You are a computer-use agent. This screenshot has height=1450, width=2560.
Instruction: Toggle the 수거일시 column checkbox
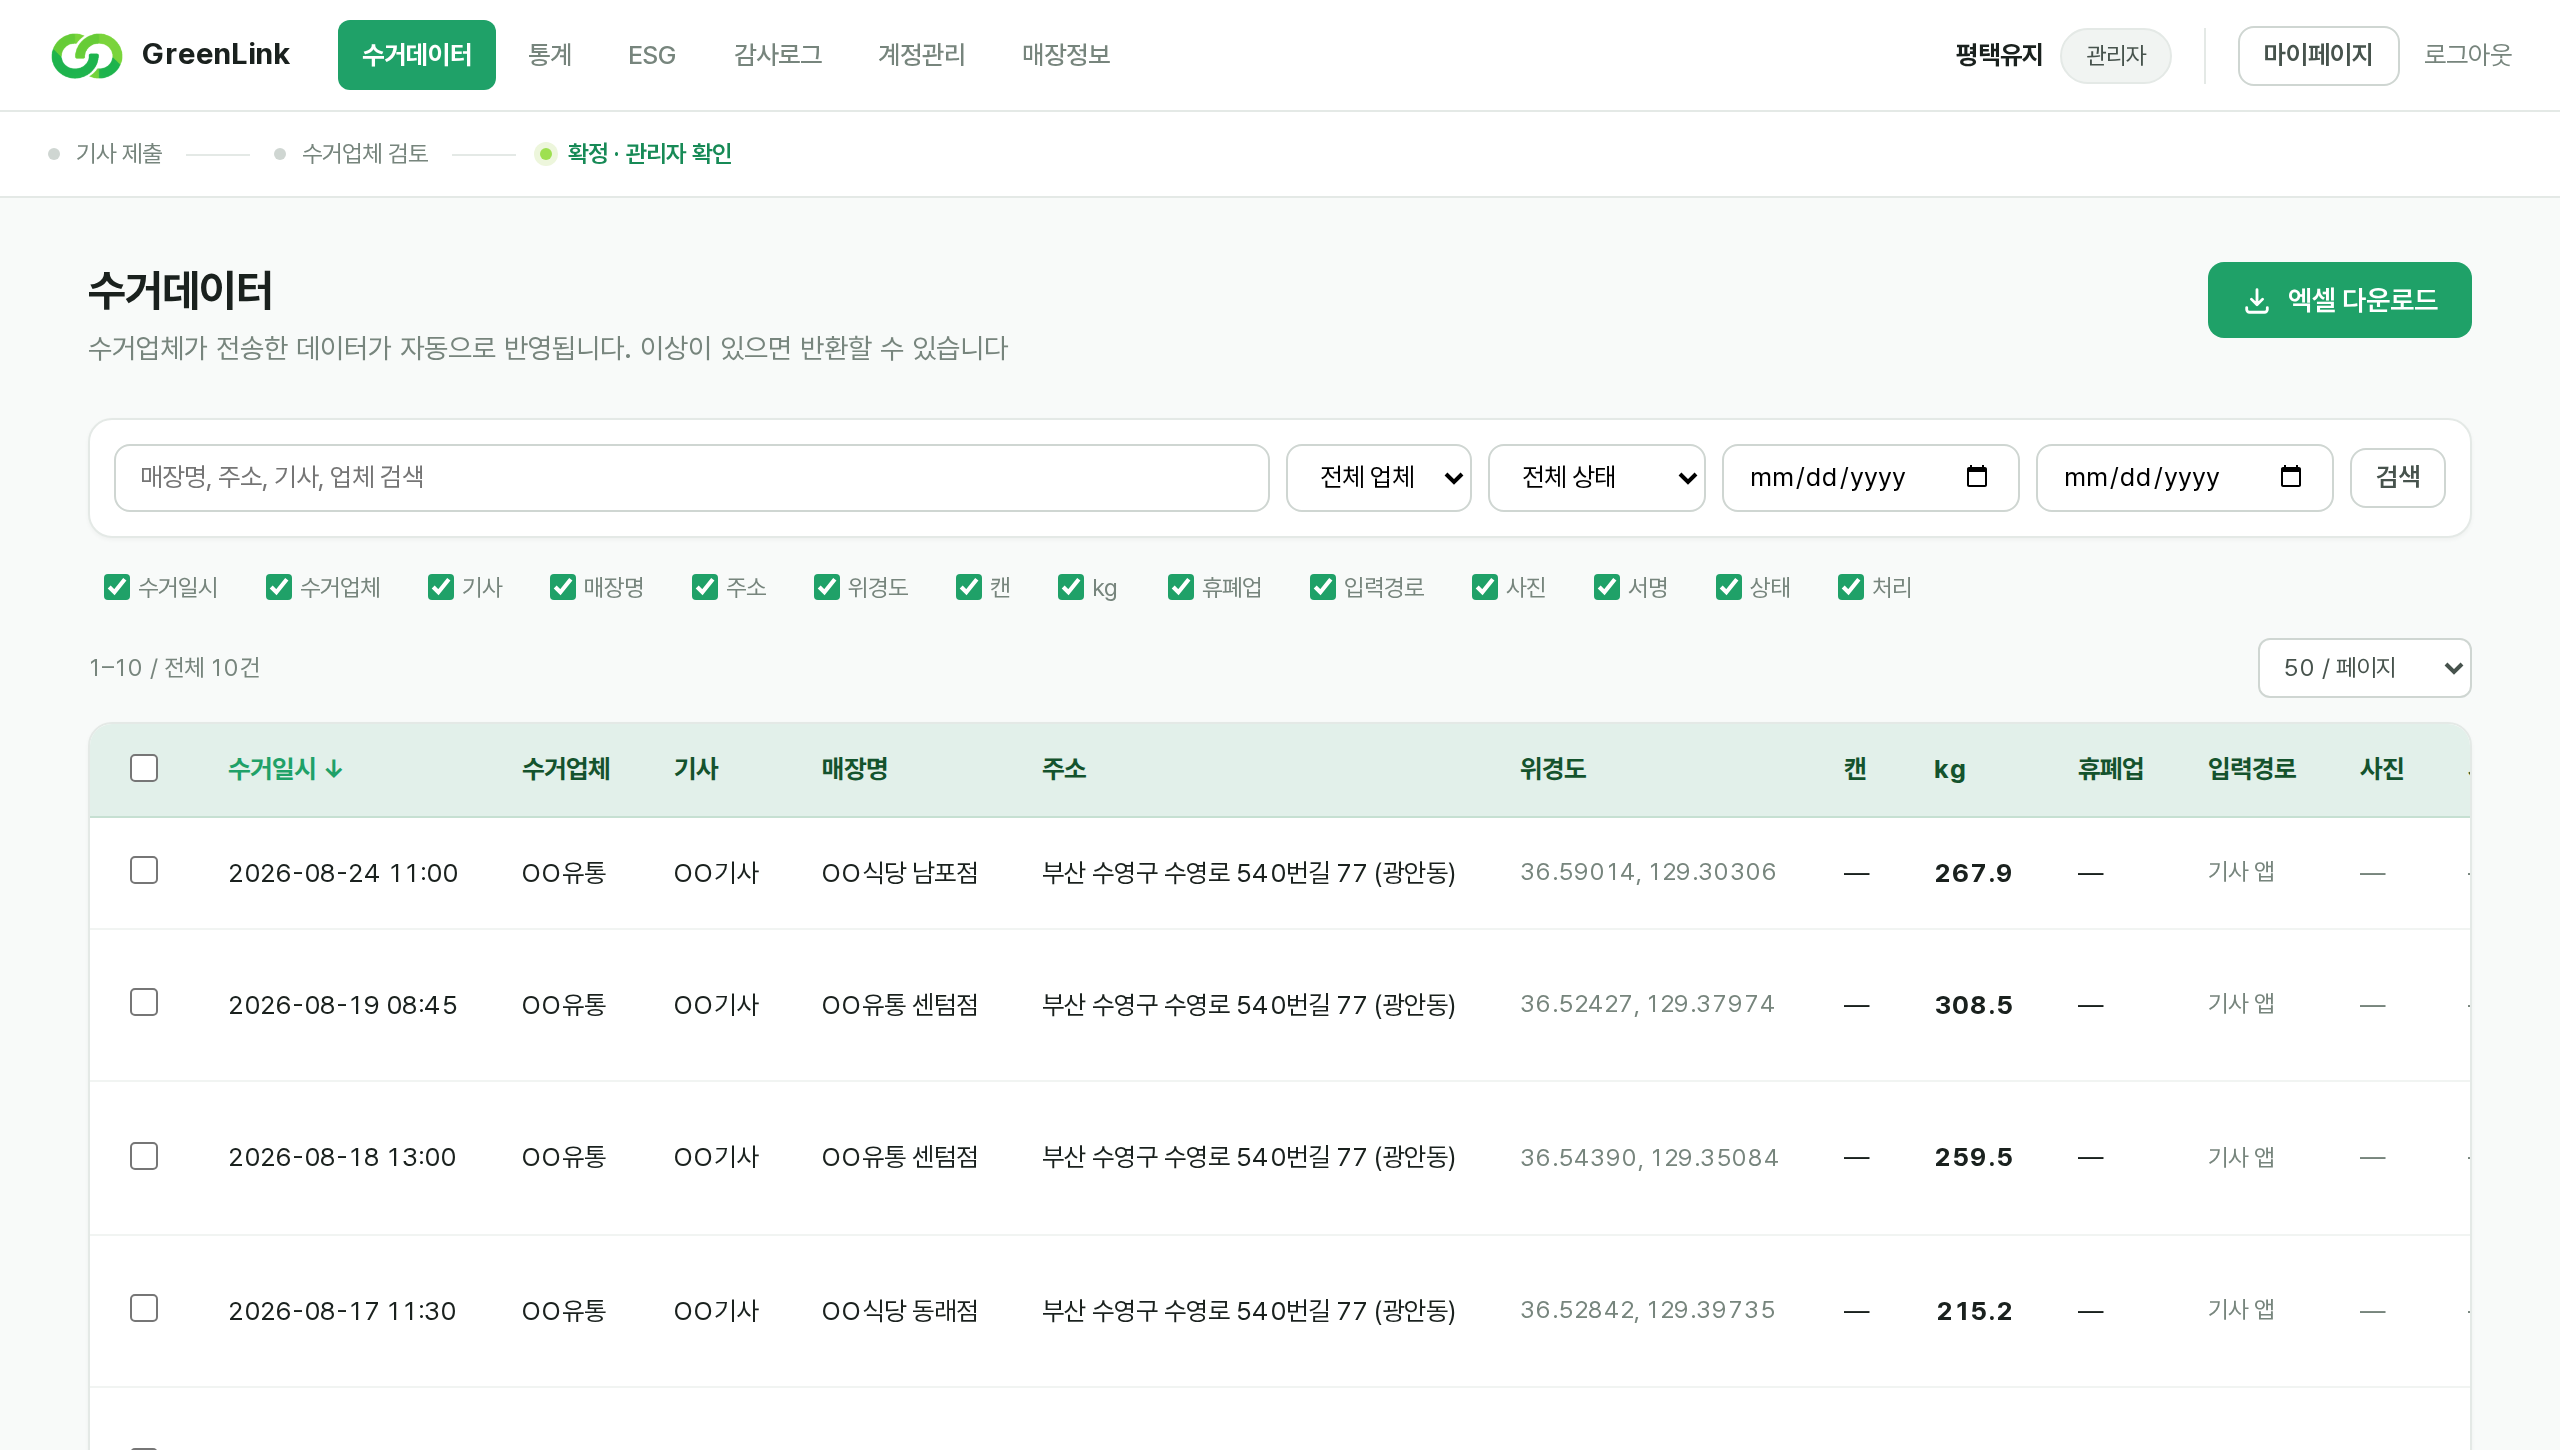[117, 587]
